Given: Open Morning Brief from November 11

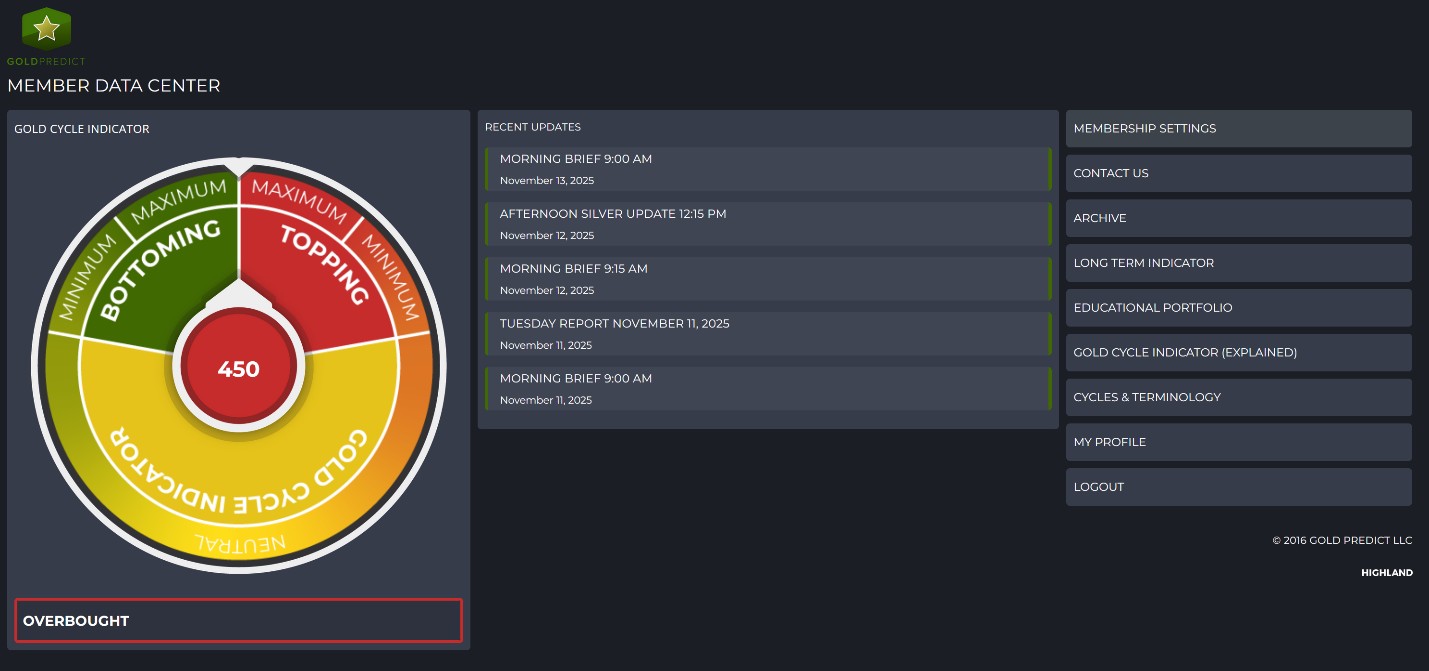Looking at the screenshot, I should (x=768, y=389).
